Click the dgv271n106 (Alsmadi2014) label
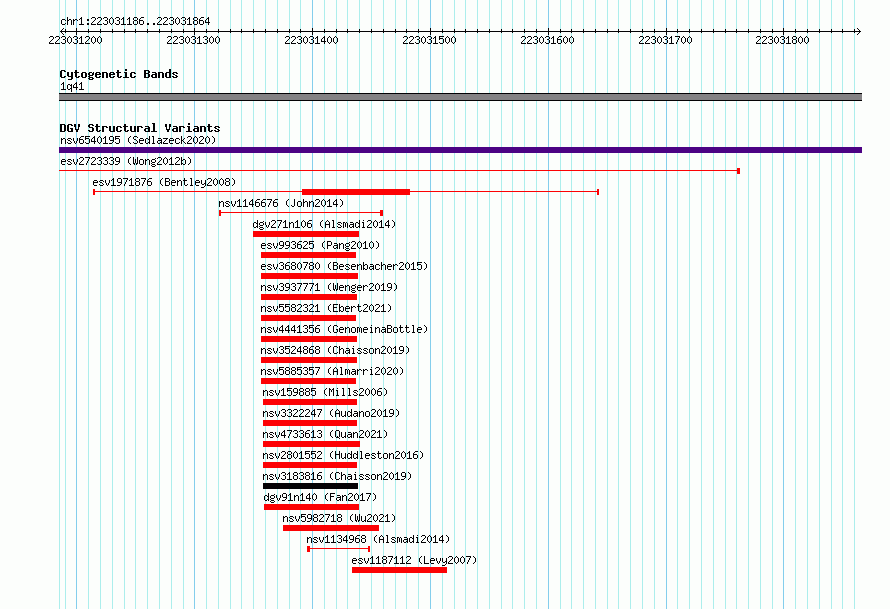Viewport: 890px width, 609px height. click(324, 224)
